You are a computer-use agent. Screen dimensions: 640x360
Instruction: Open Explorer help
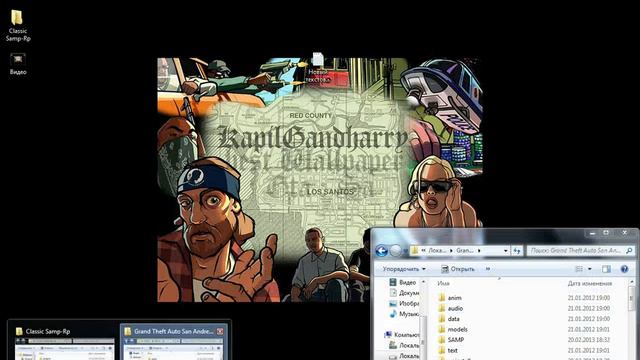[x=624, y=269]
